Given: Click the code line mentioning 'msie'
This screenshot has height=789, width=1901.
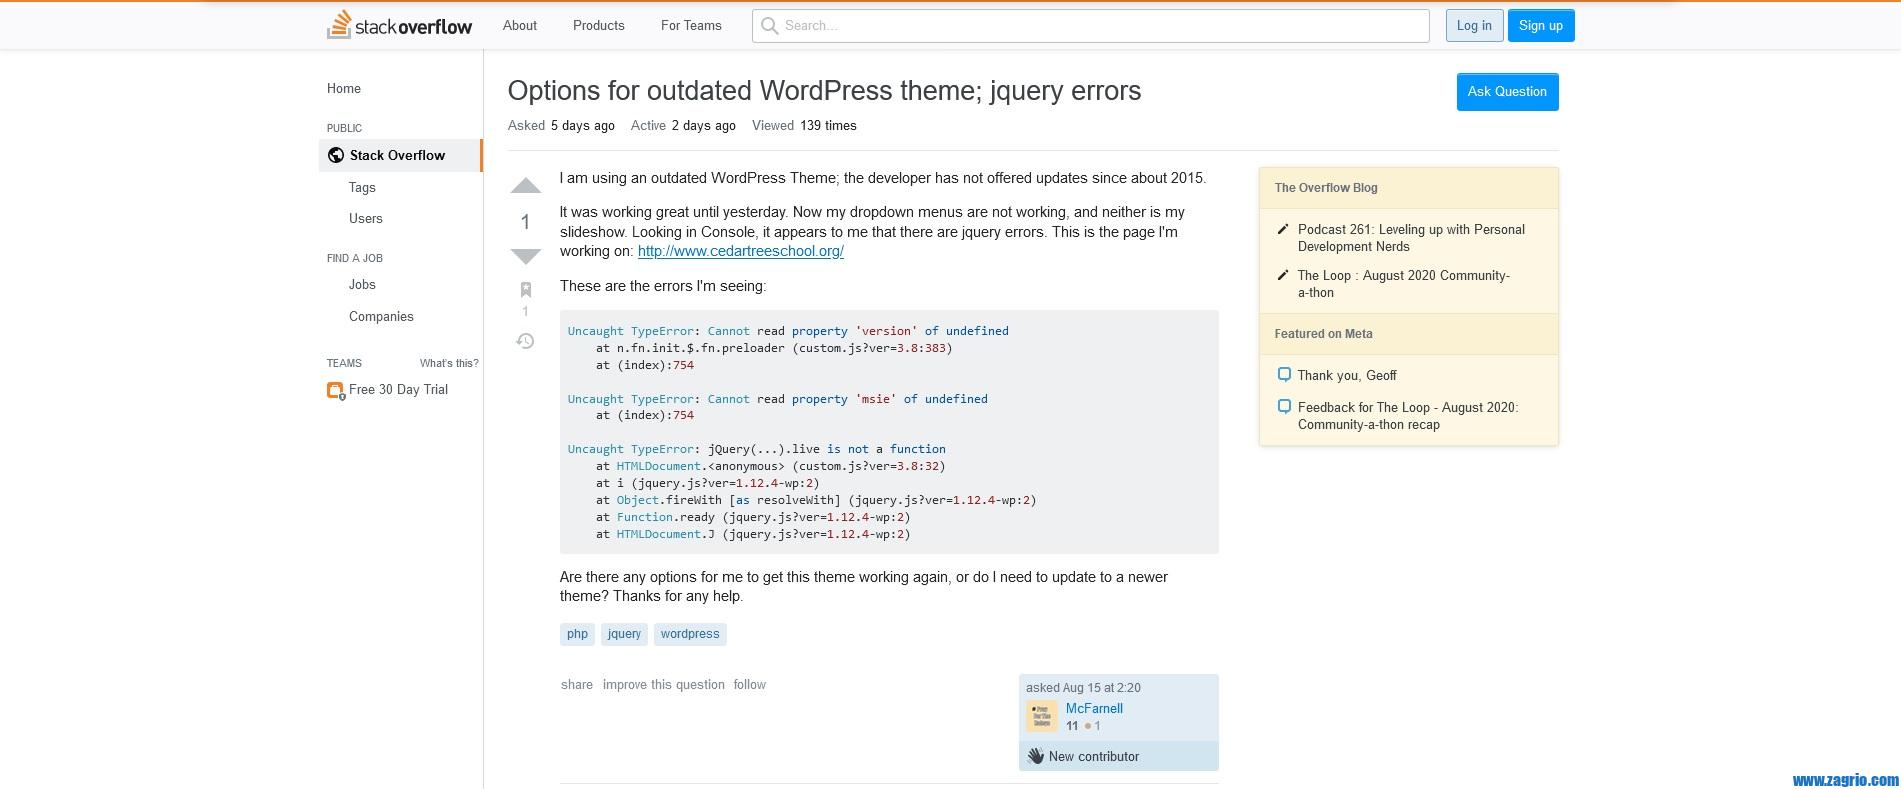Looking at the screenshot, I should click(777, 399).
